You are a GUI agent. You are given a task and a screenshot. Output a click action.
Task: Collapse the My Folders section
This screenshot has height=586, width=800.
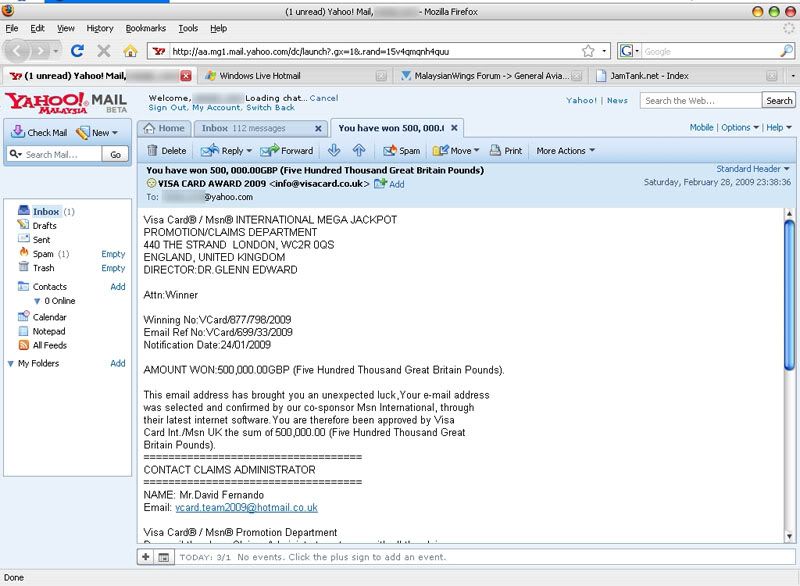(10, 364)
